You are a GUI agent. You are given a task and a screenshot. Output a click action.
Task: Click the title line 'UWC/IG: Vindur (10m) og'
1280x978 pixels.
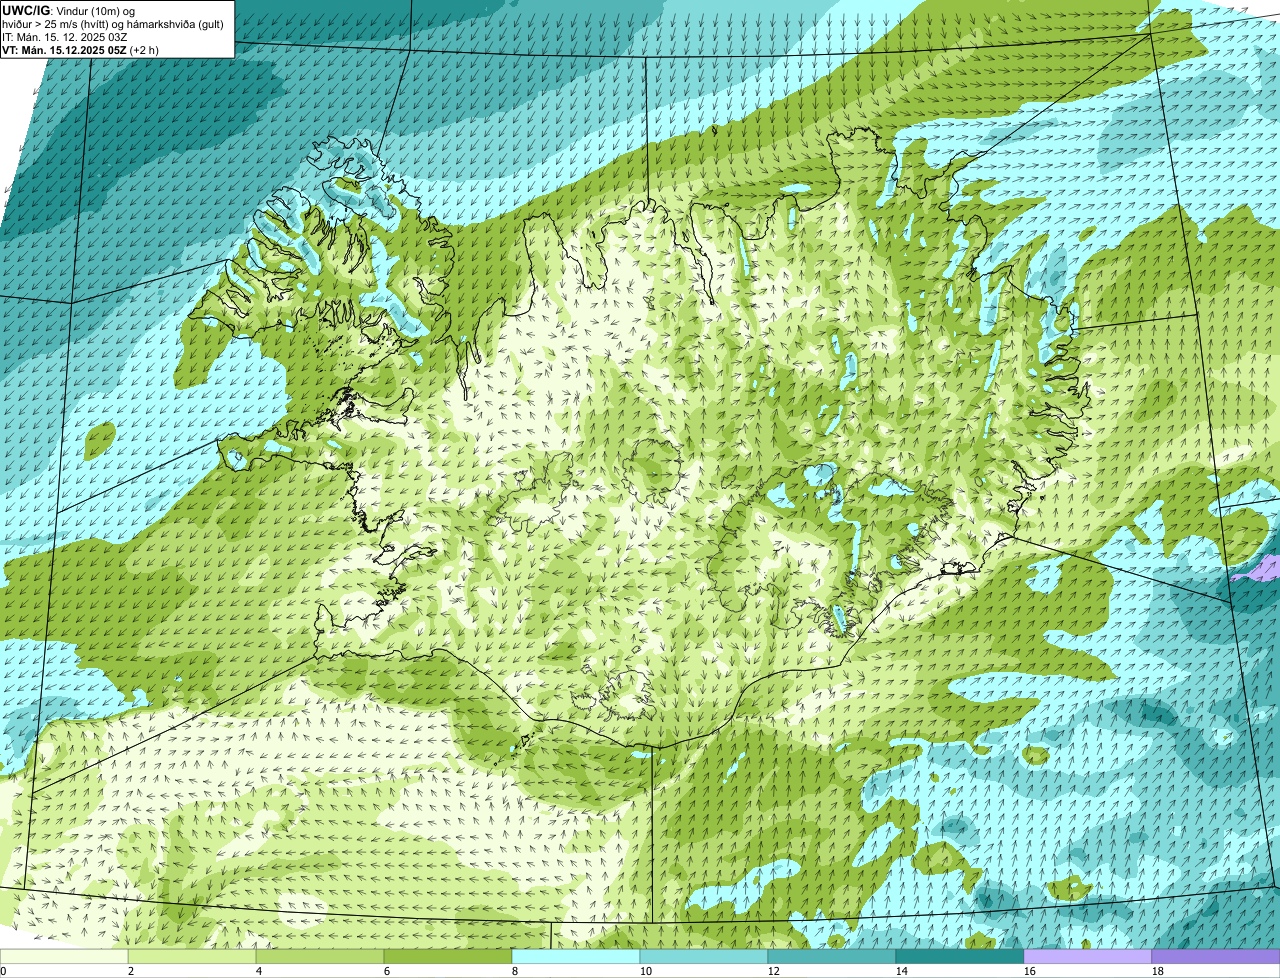tap(69, 10)
